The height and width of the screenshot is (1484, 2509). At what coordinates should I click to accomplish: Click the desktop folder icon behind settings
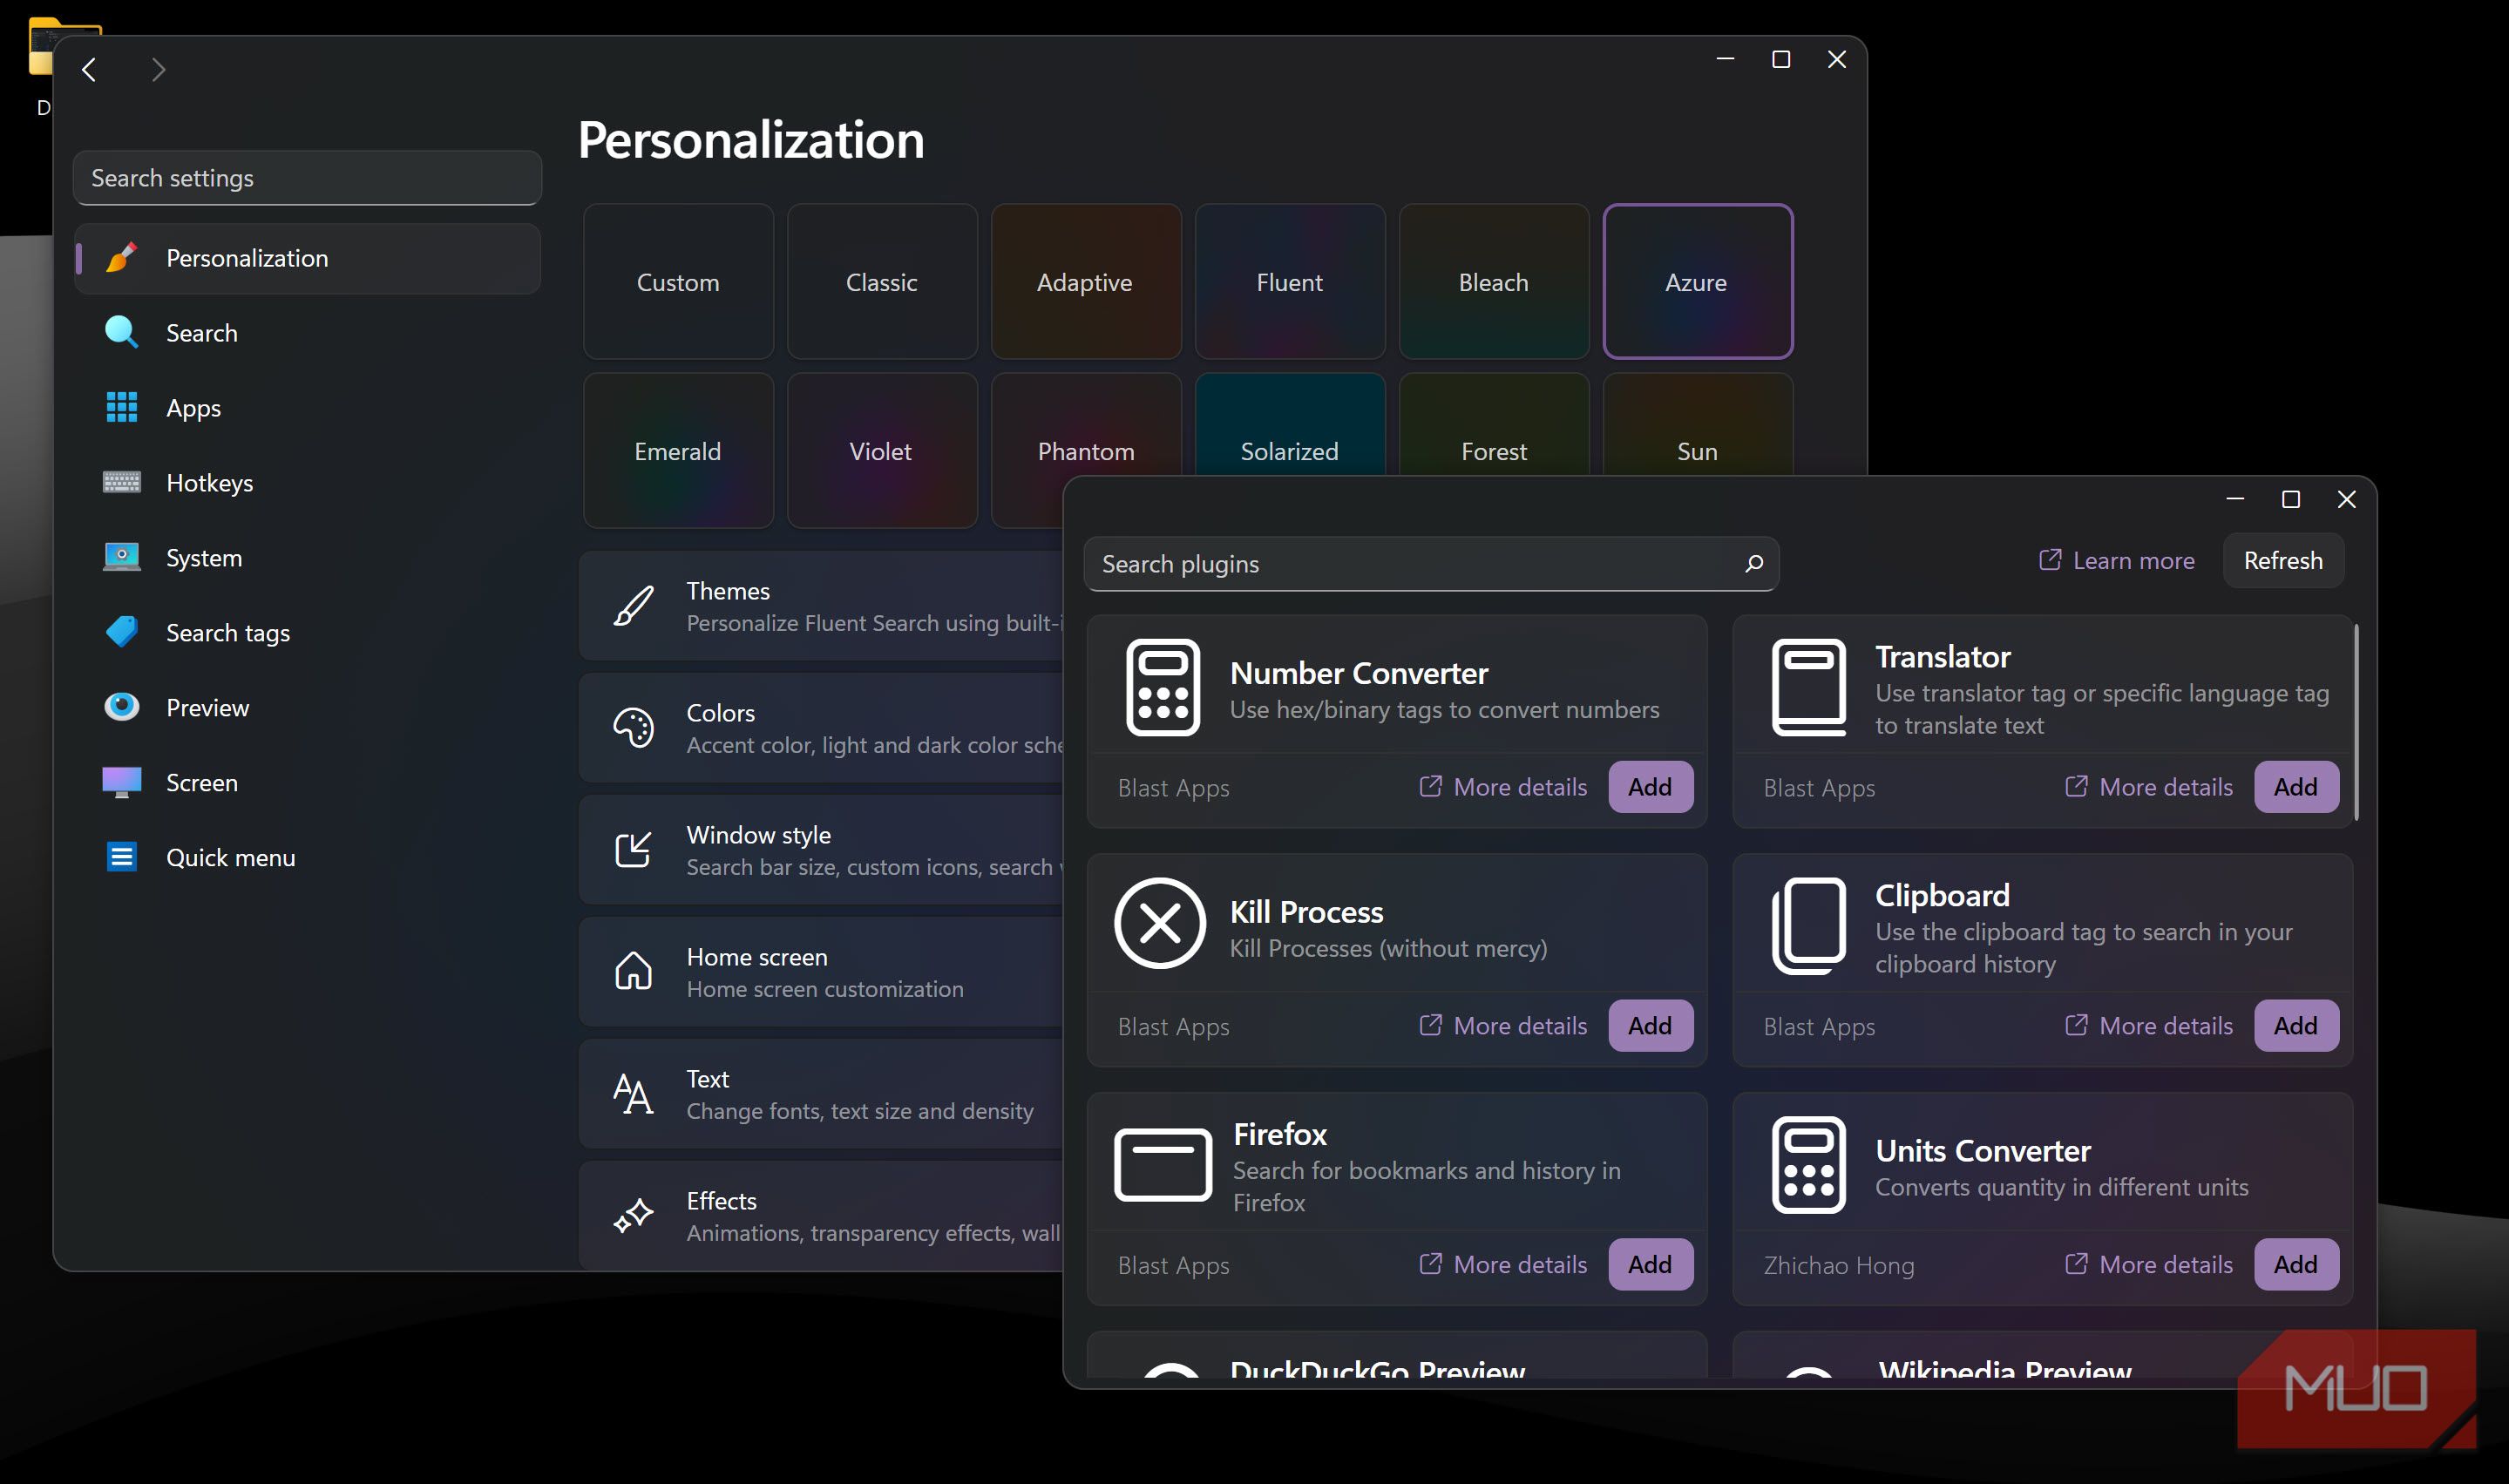40,46
